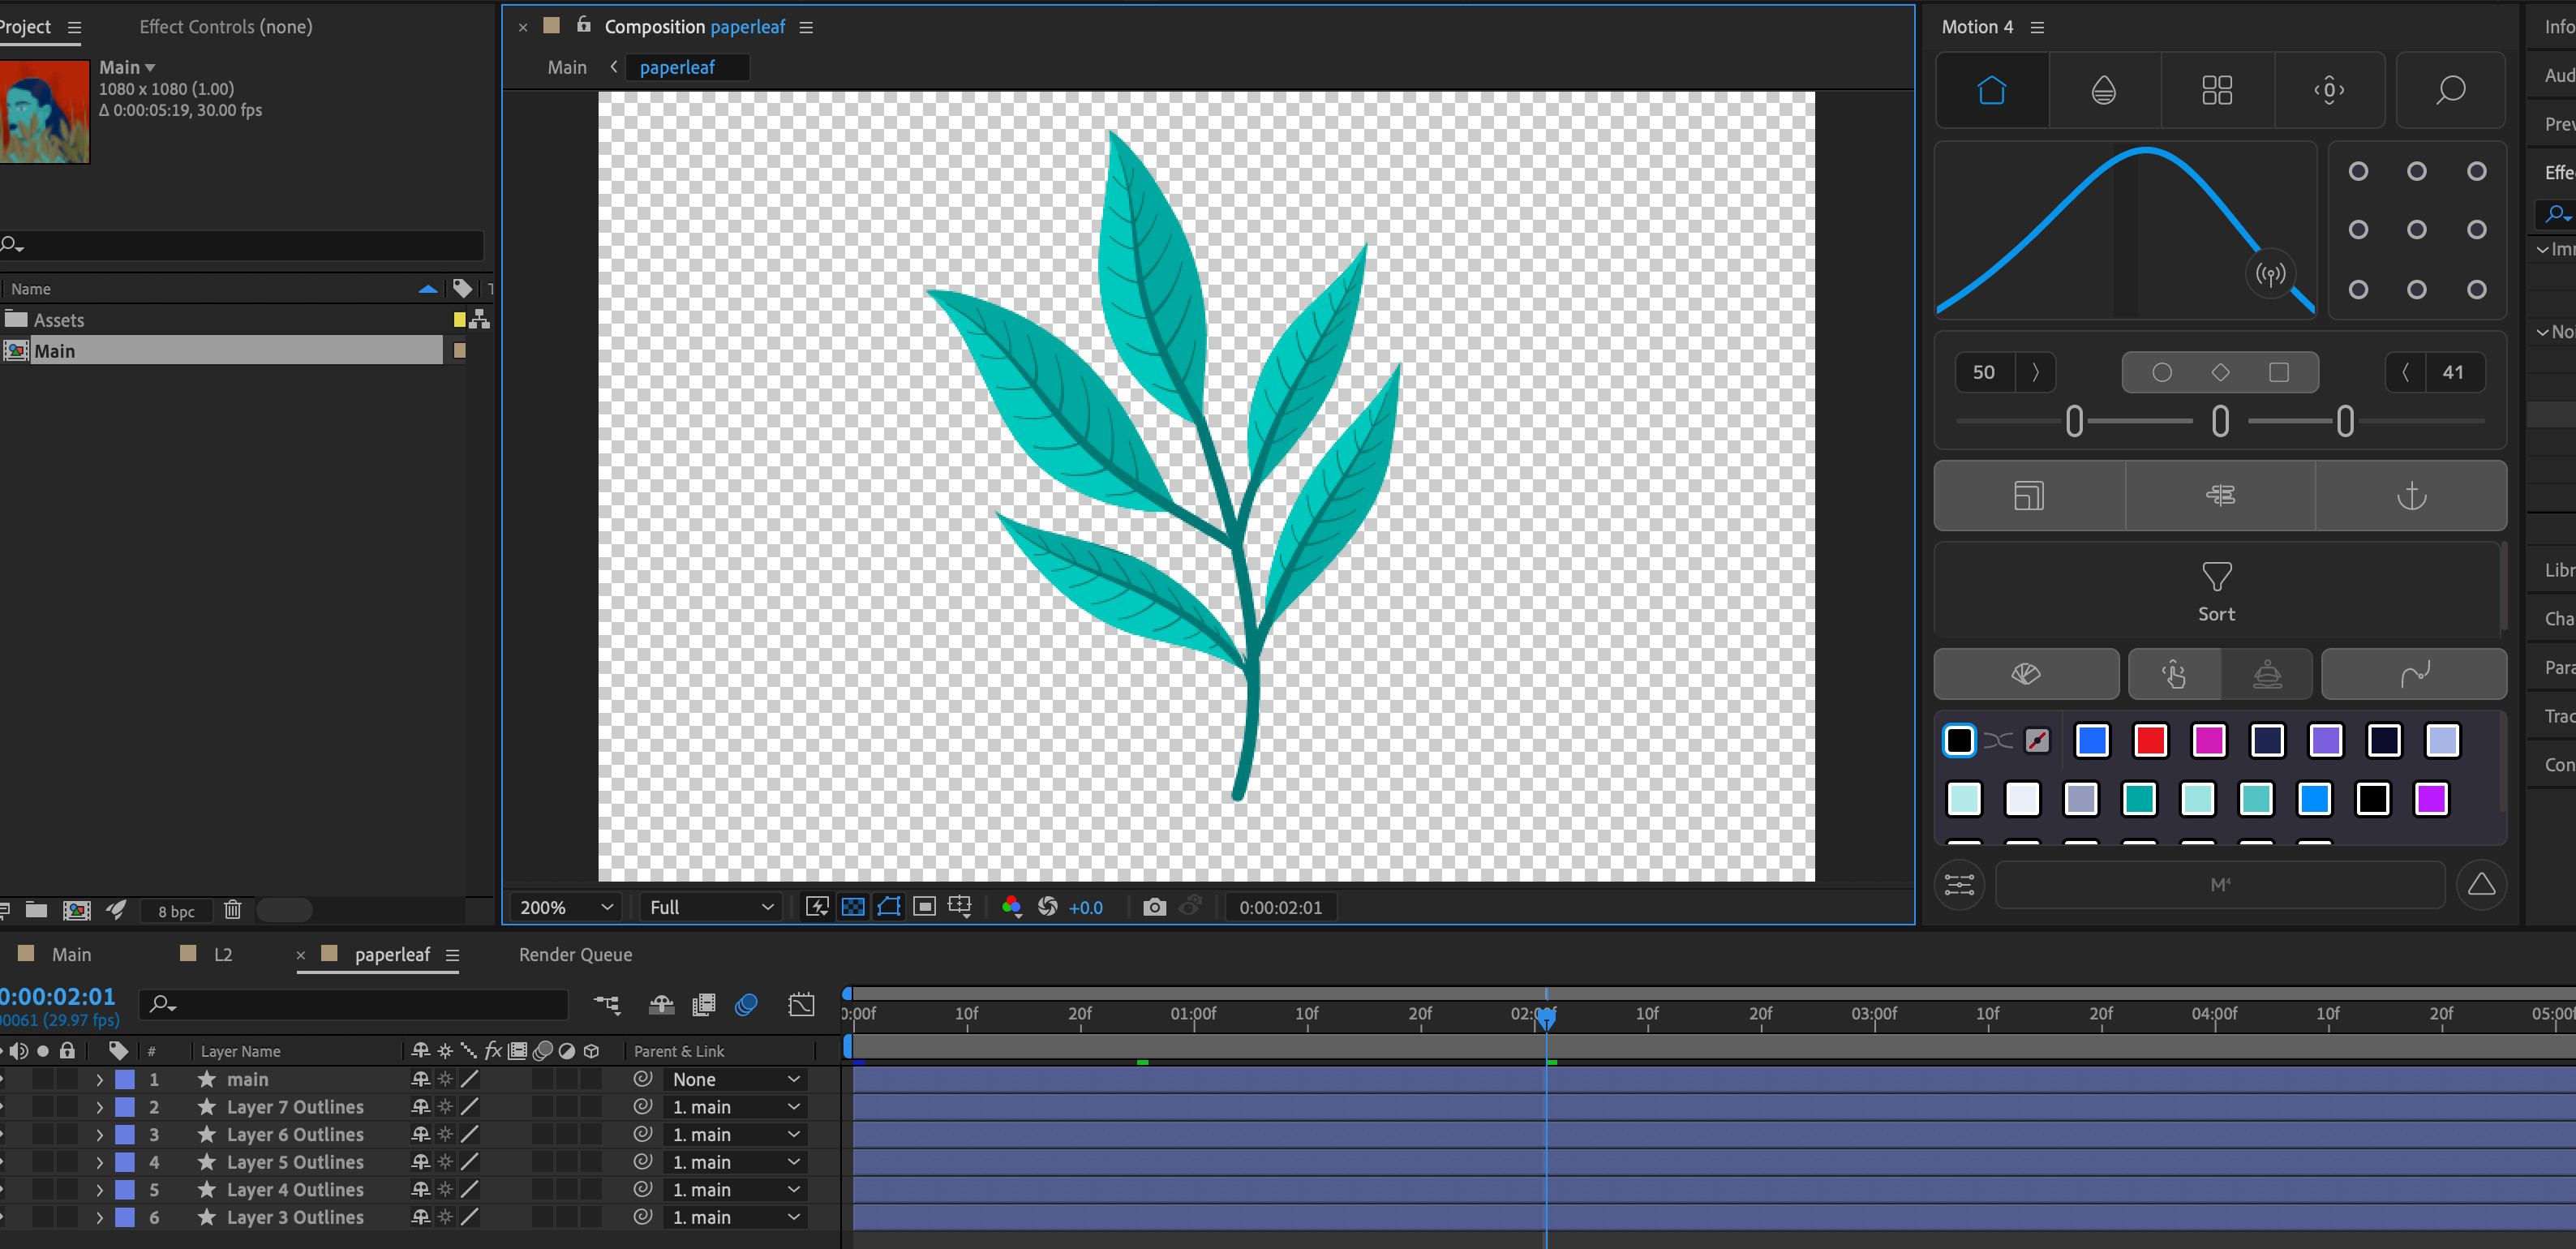Switch to the Render Queue tab
Screen dimensions: 2576x1249
[x=575, y=955]
